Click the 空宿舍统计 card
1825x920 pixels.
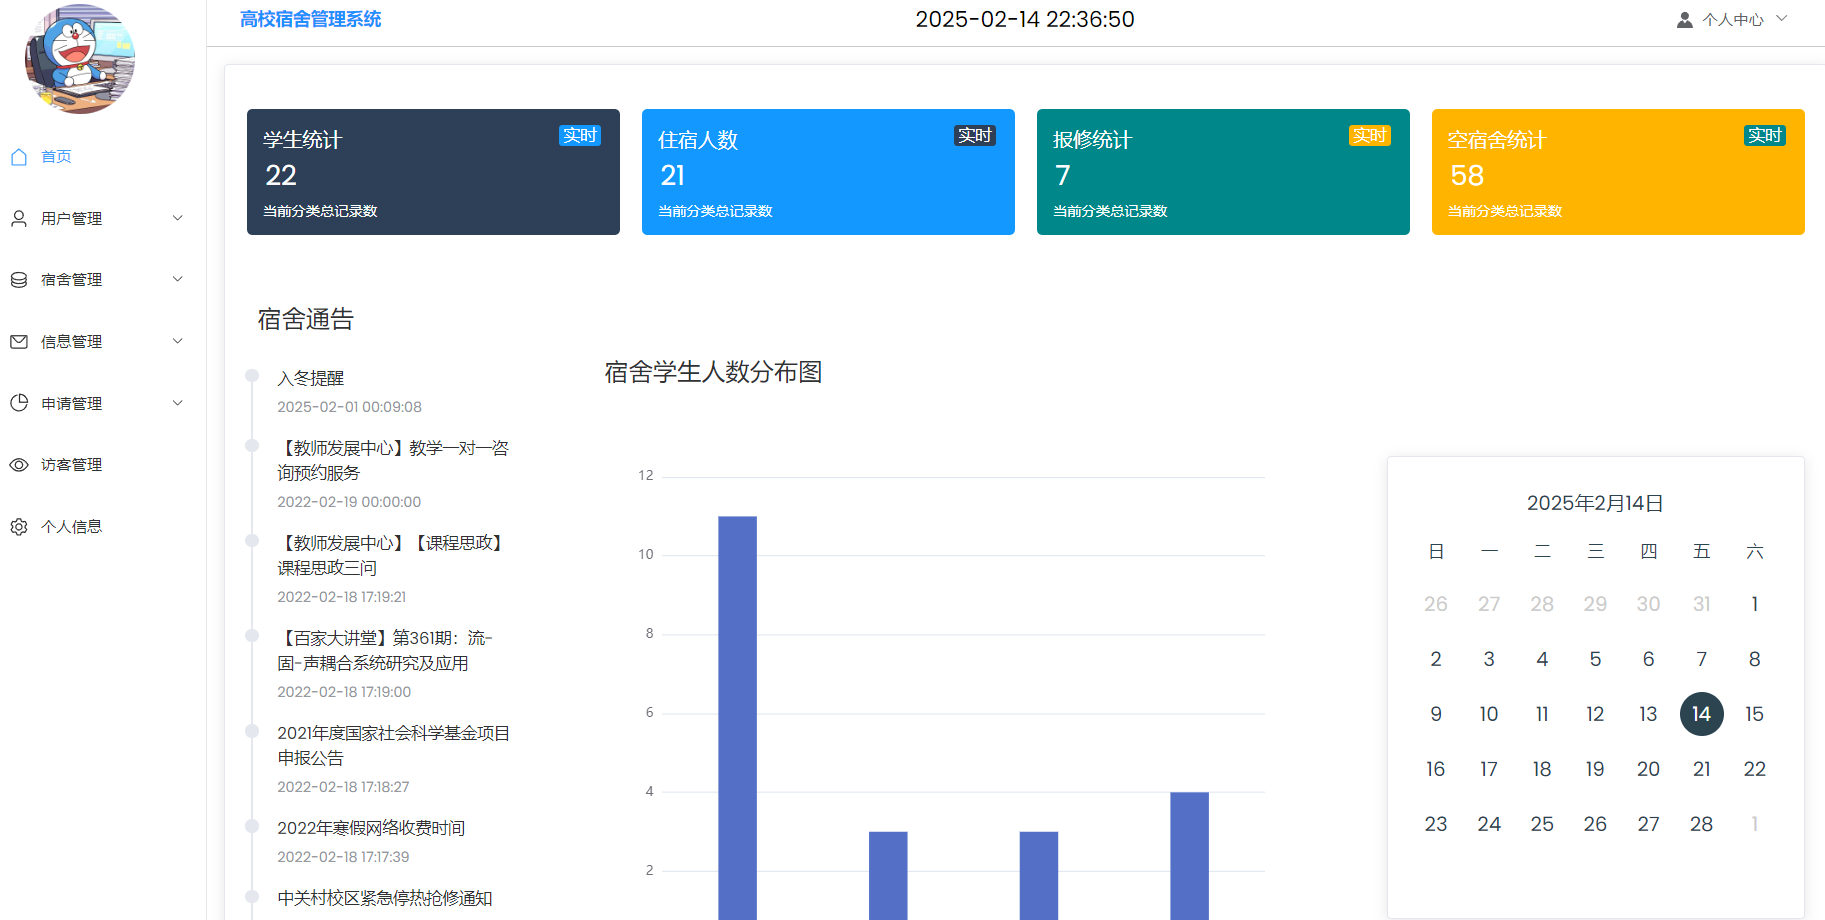tap(1618, 172)
